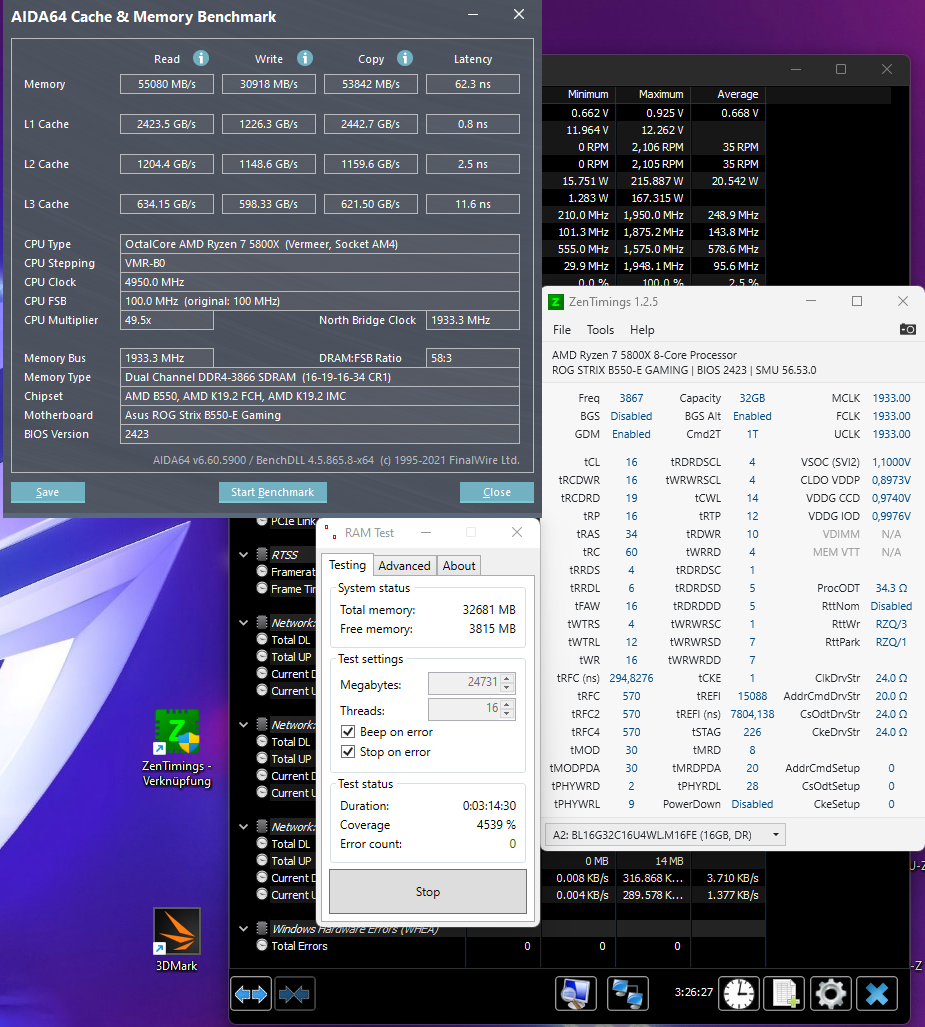The image size is (925, 1027).
Task: Click Save in AIDA64 benchmark
Action: tap(47, 492)
